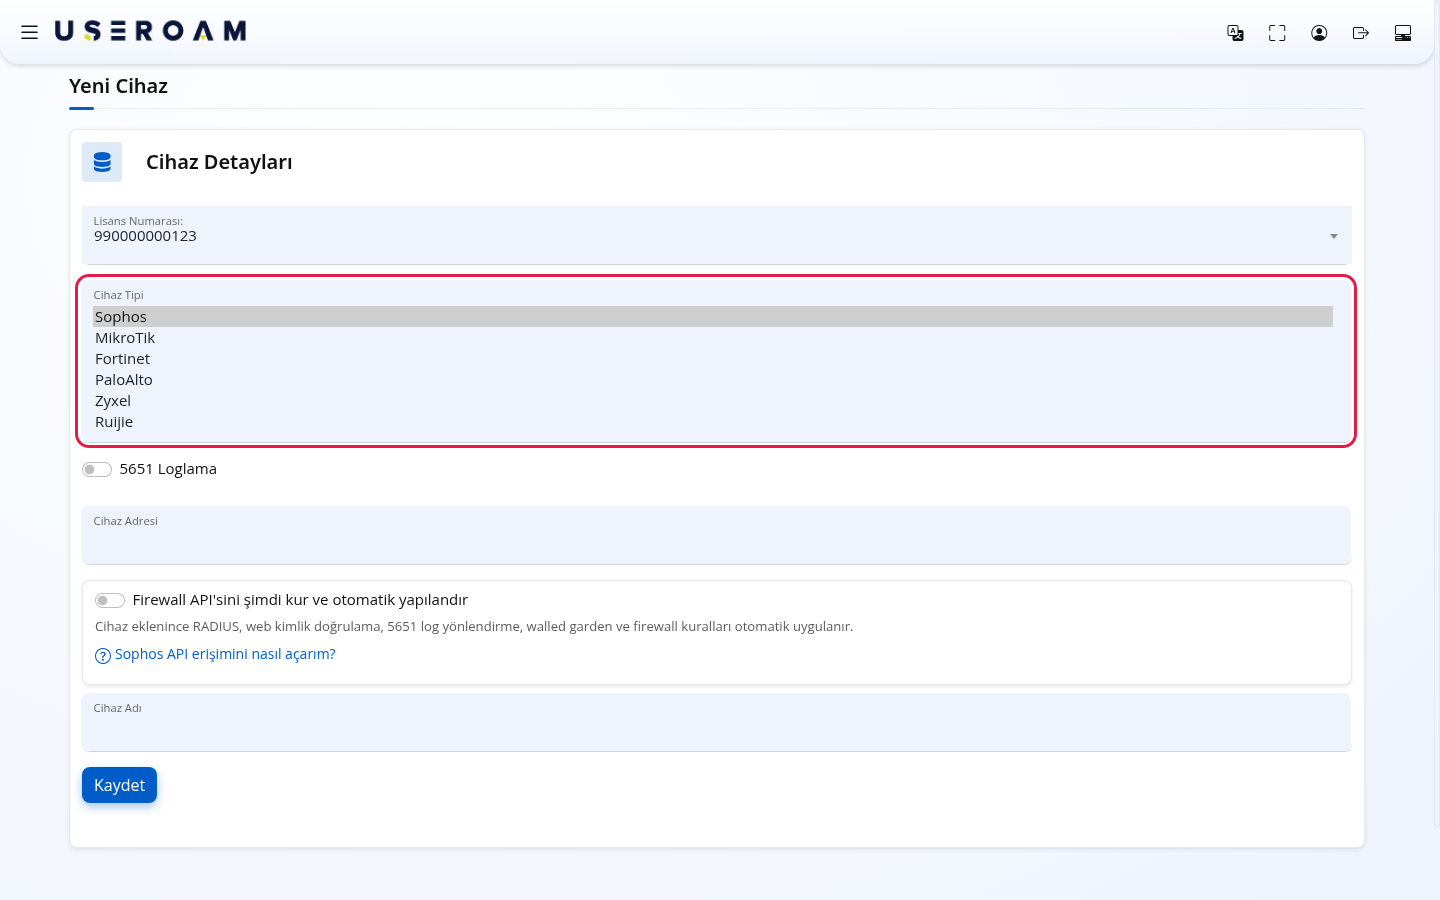Image resolution: width=1440 pixels, height=900 pixels.
Task: Click the Cihaz Detayları heading
Action: (x=219, y=162)
